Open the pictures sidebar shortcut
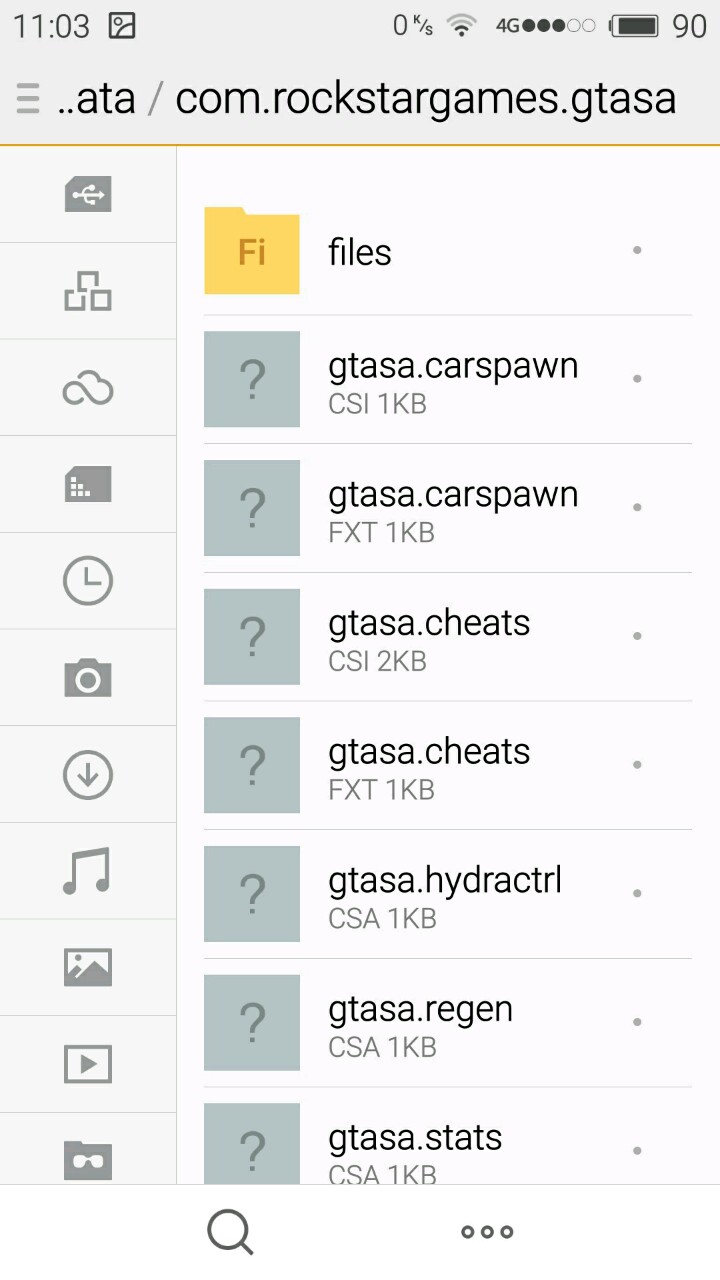Viewport: 720px width, 1280px height. pyautogui.click(x=88, y=967)
